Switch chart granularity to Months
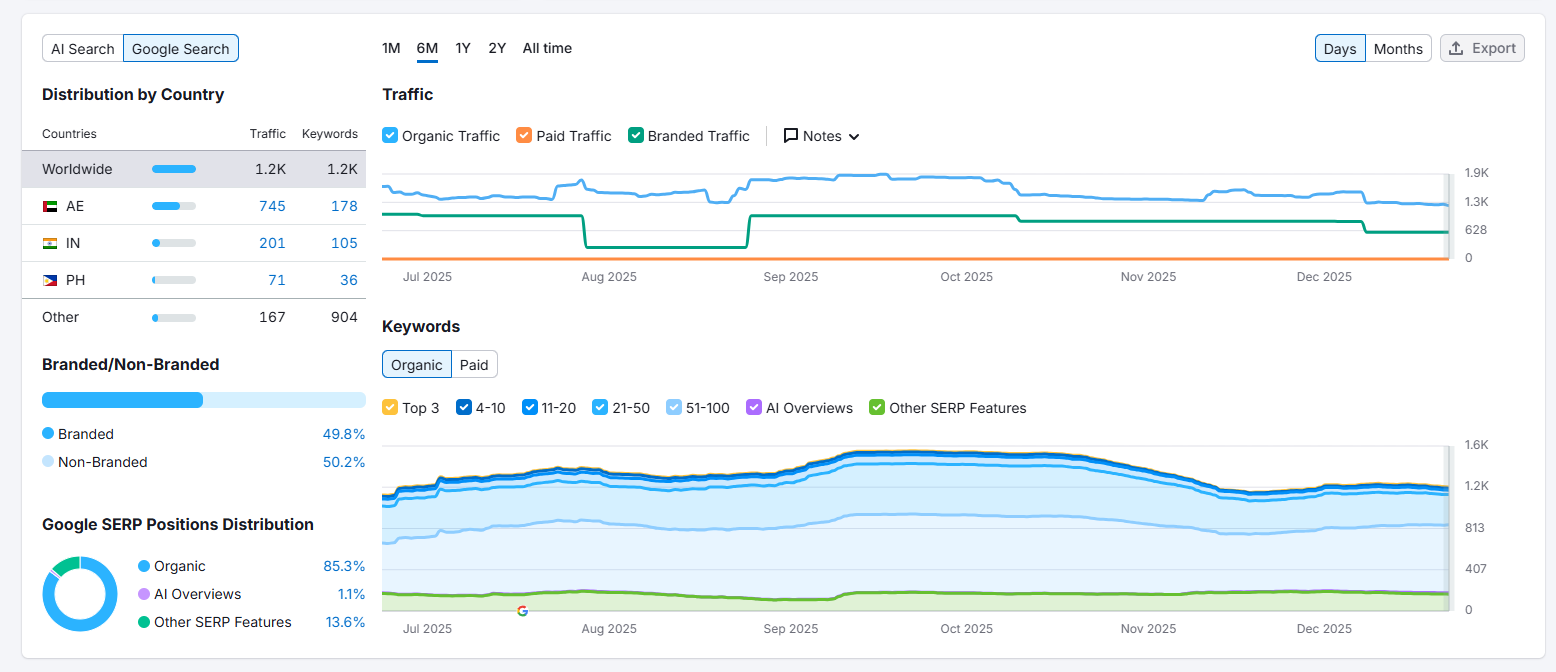The width and height of the screenshot is (1556, 672). 1398,49
